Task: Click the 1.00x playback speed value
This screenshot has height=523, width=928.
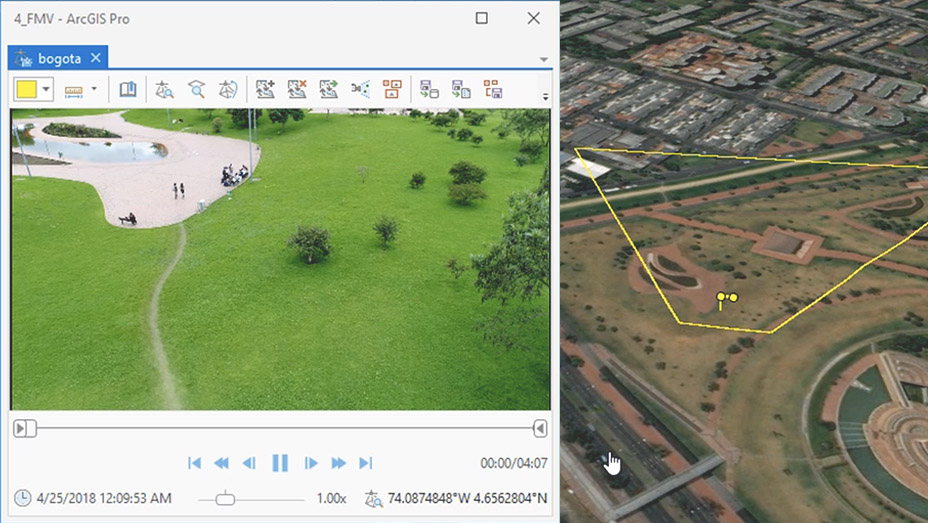Action: 331,498
